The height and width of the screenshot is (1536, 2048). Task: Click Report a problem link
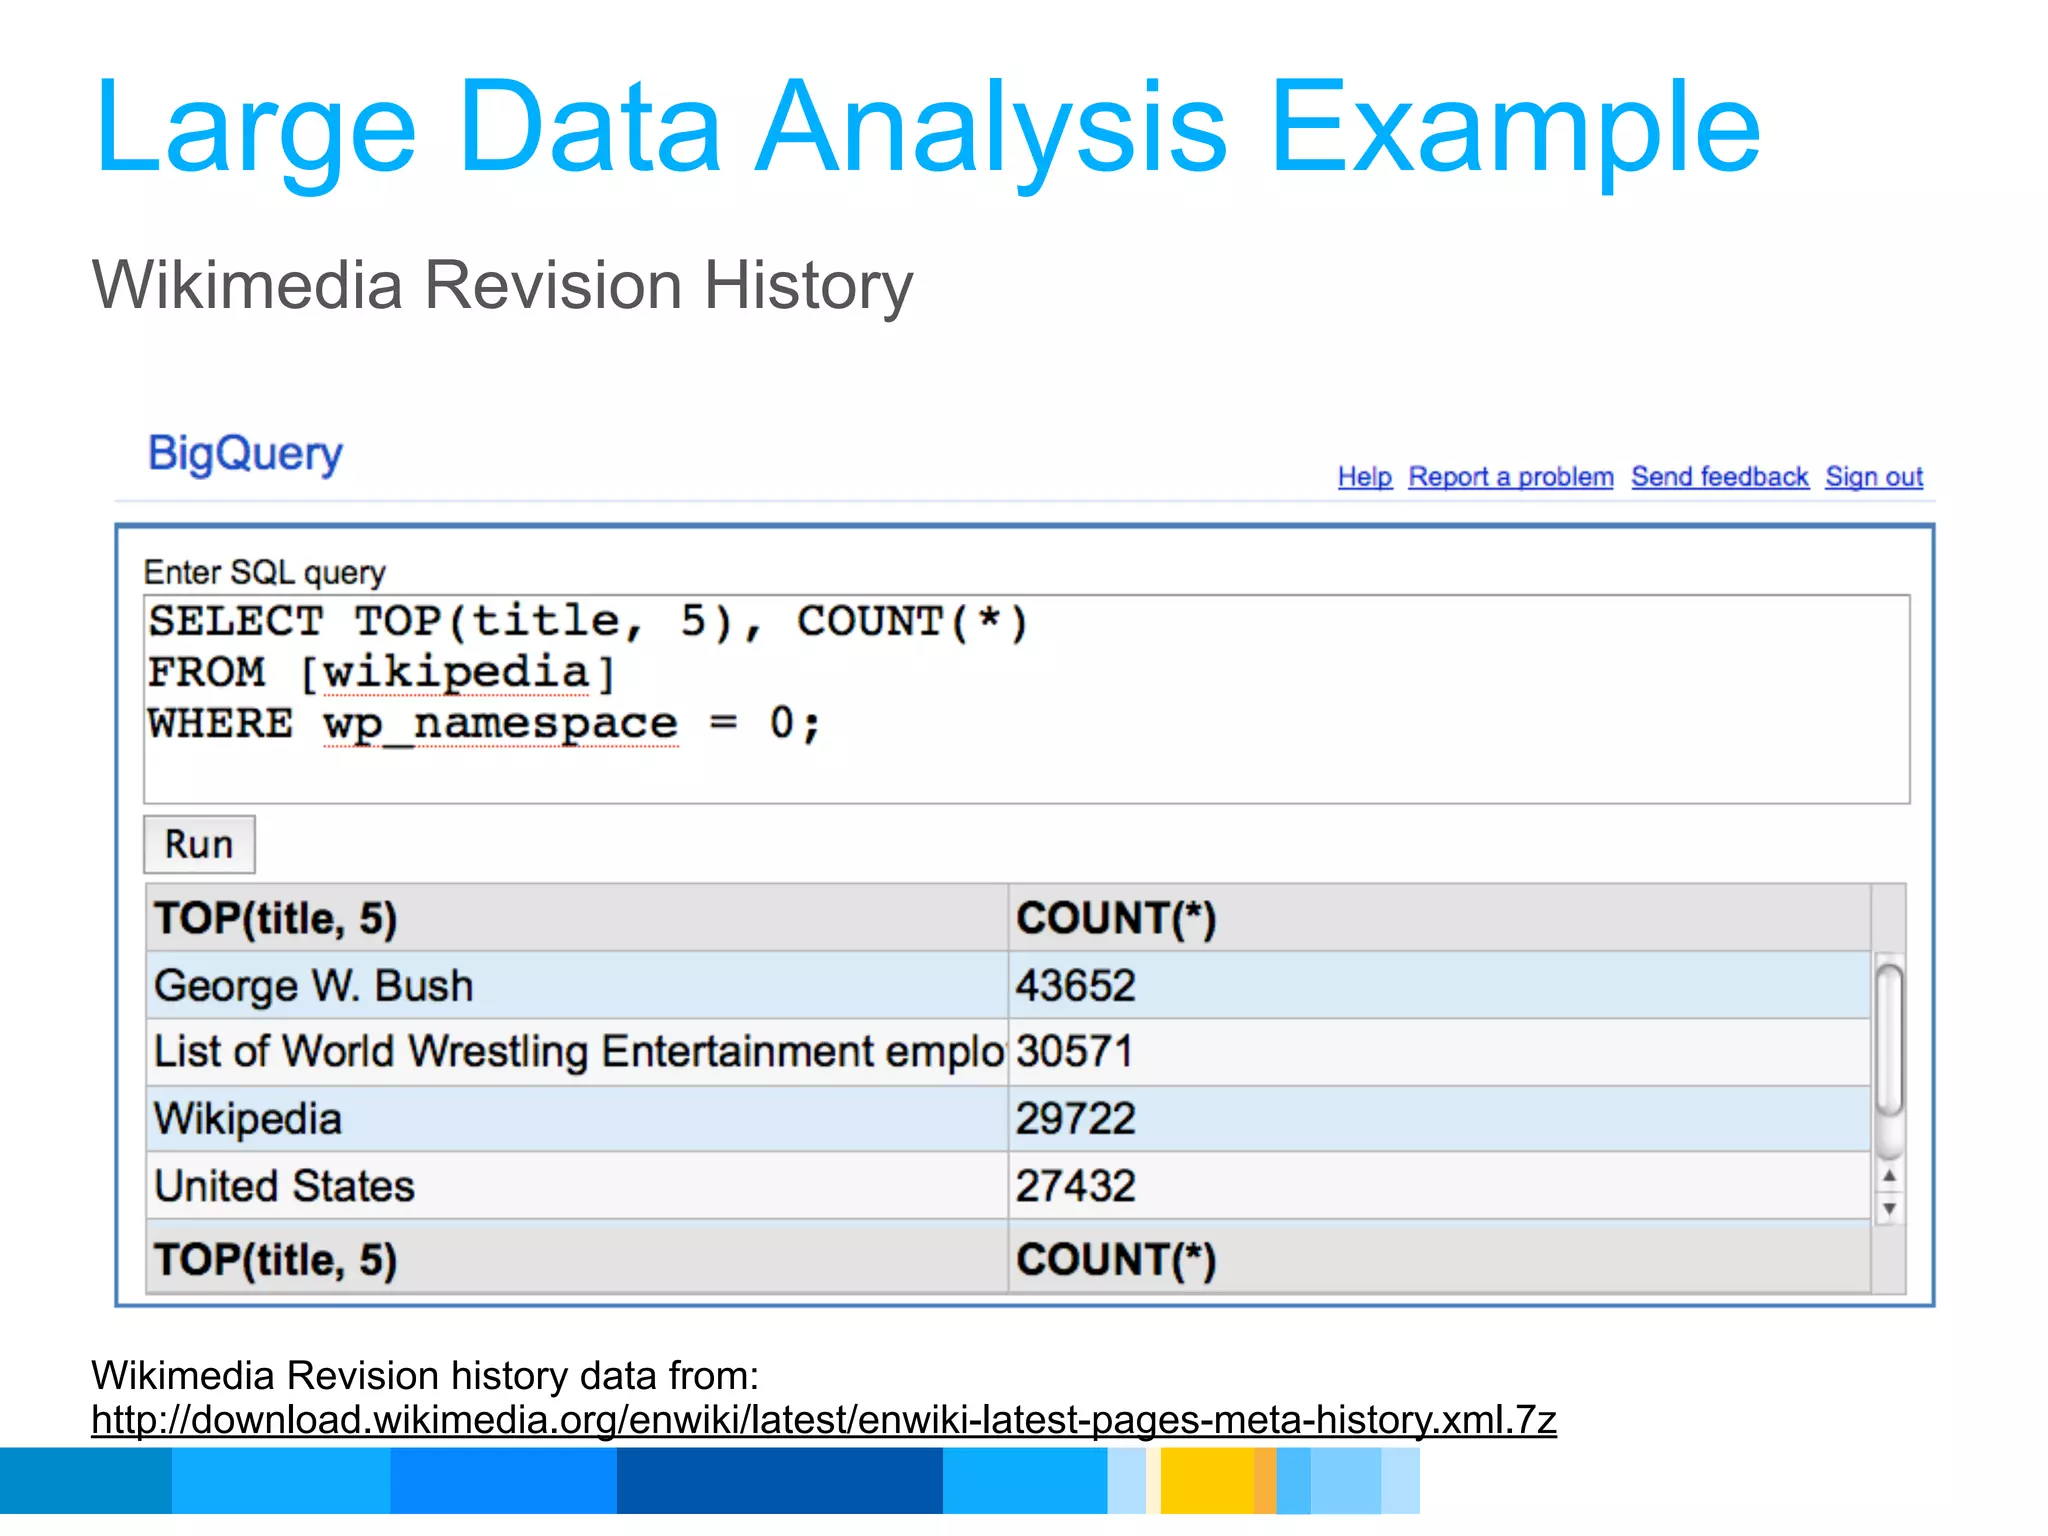point(1511,477)
